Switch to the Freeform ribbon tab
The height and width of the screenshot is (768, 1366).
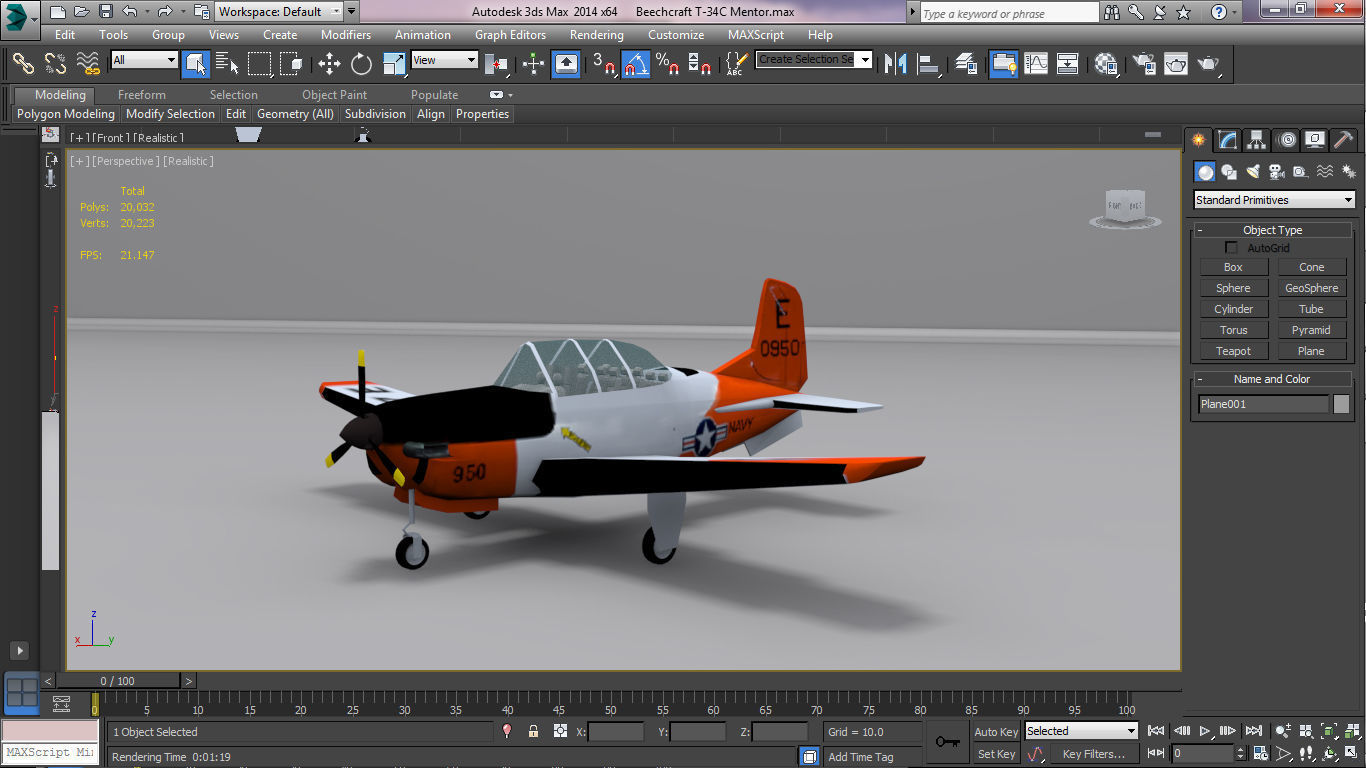(x=142, y=95)
